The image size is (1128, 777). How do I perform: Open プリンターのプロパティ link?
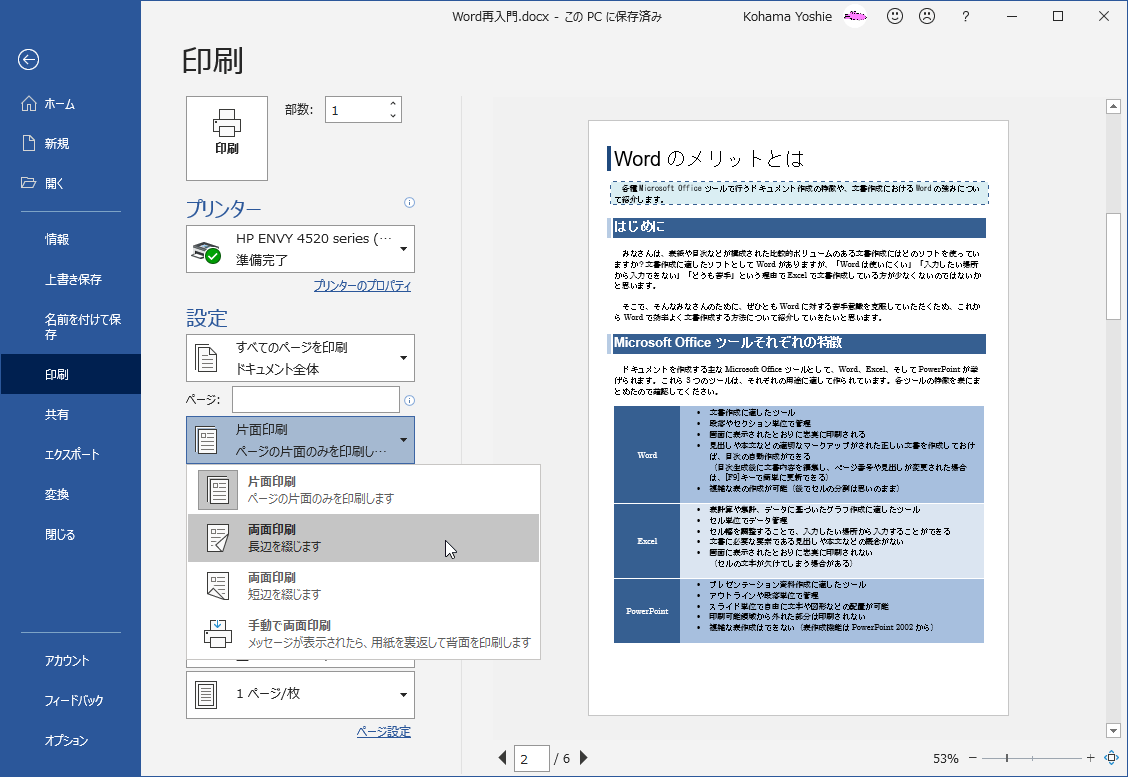click(x=362, y=286)
